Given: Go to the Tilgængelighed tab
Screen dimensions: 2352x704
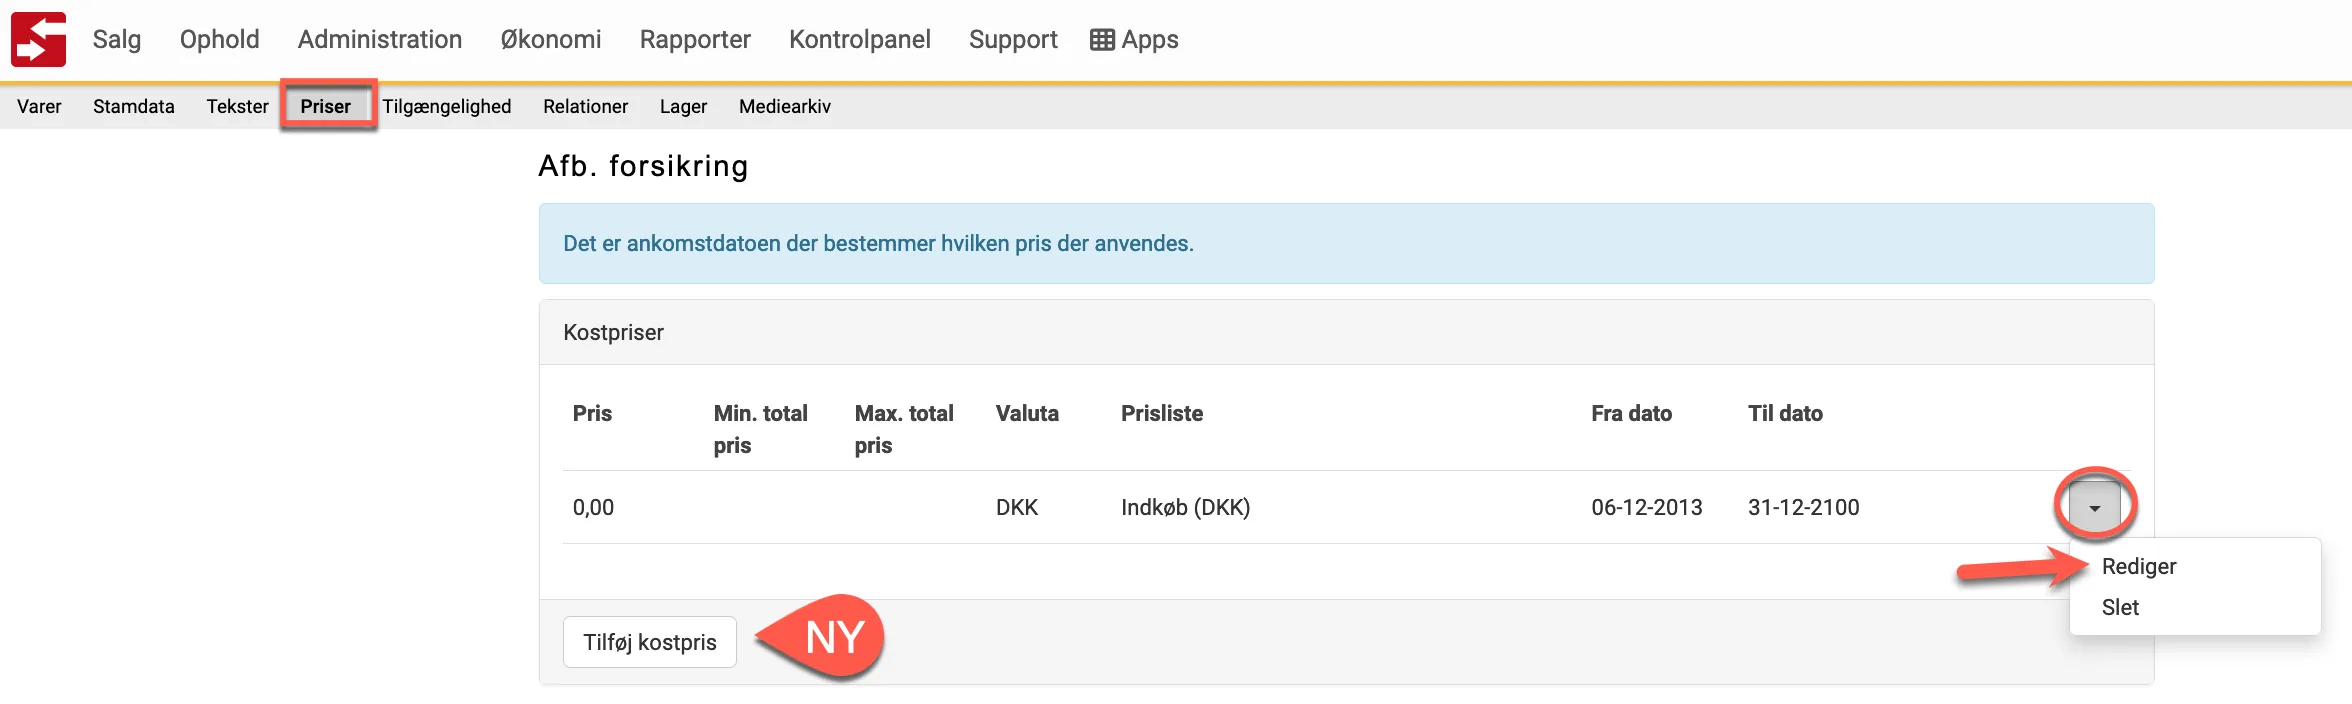Looking at the screenshot, I should 446,106.
